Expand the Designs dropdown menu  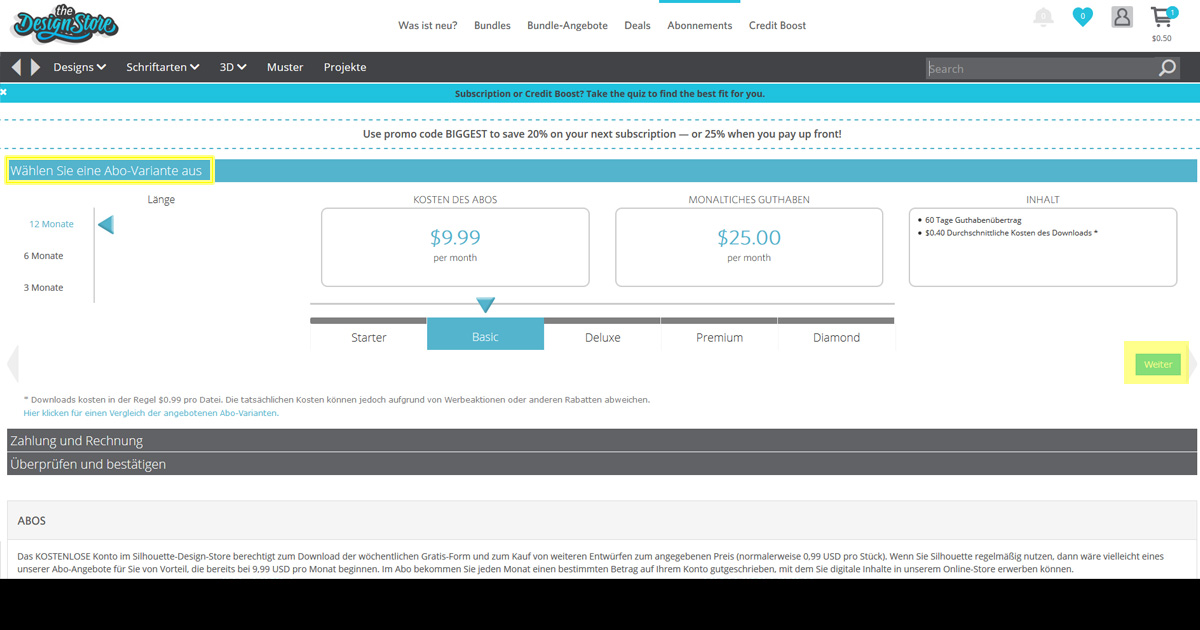pos(79,67)
